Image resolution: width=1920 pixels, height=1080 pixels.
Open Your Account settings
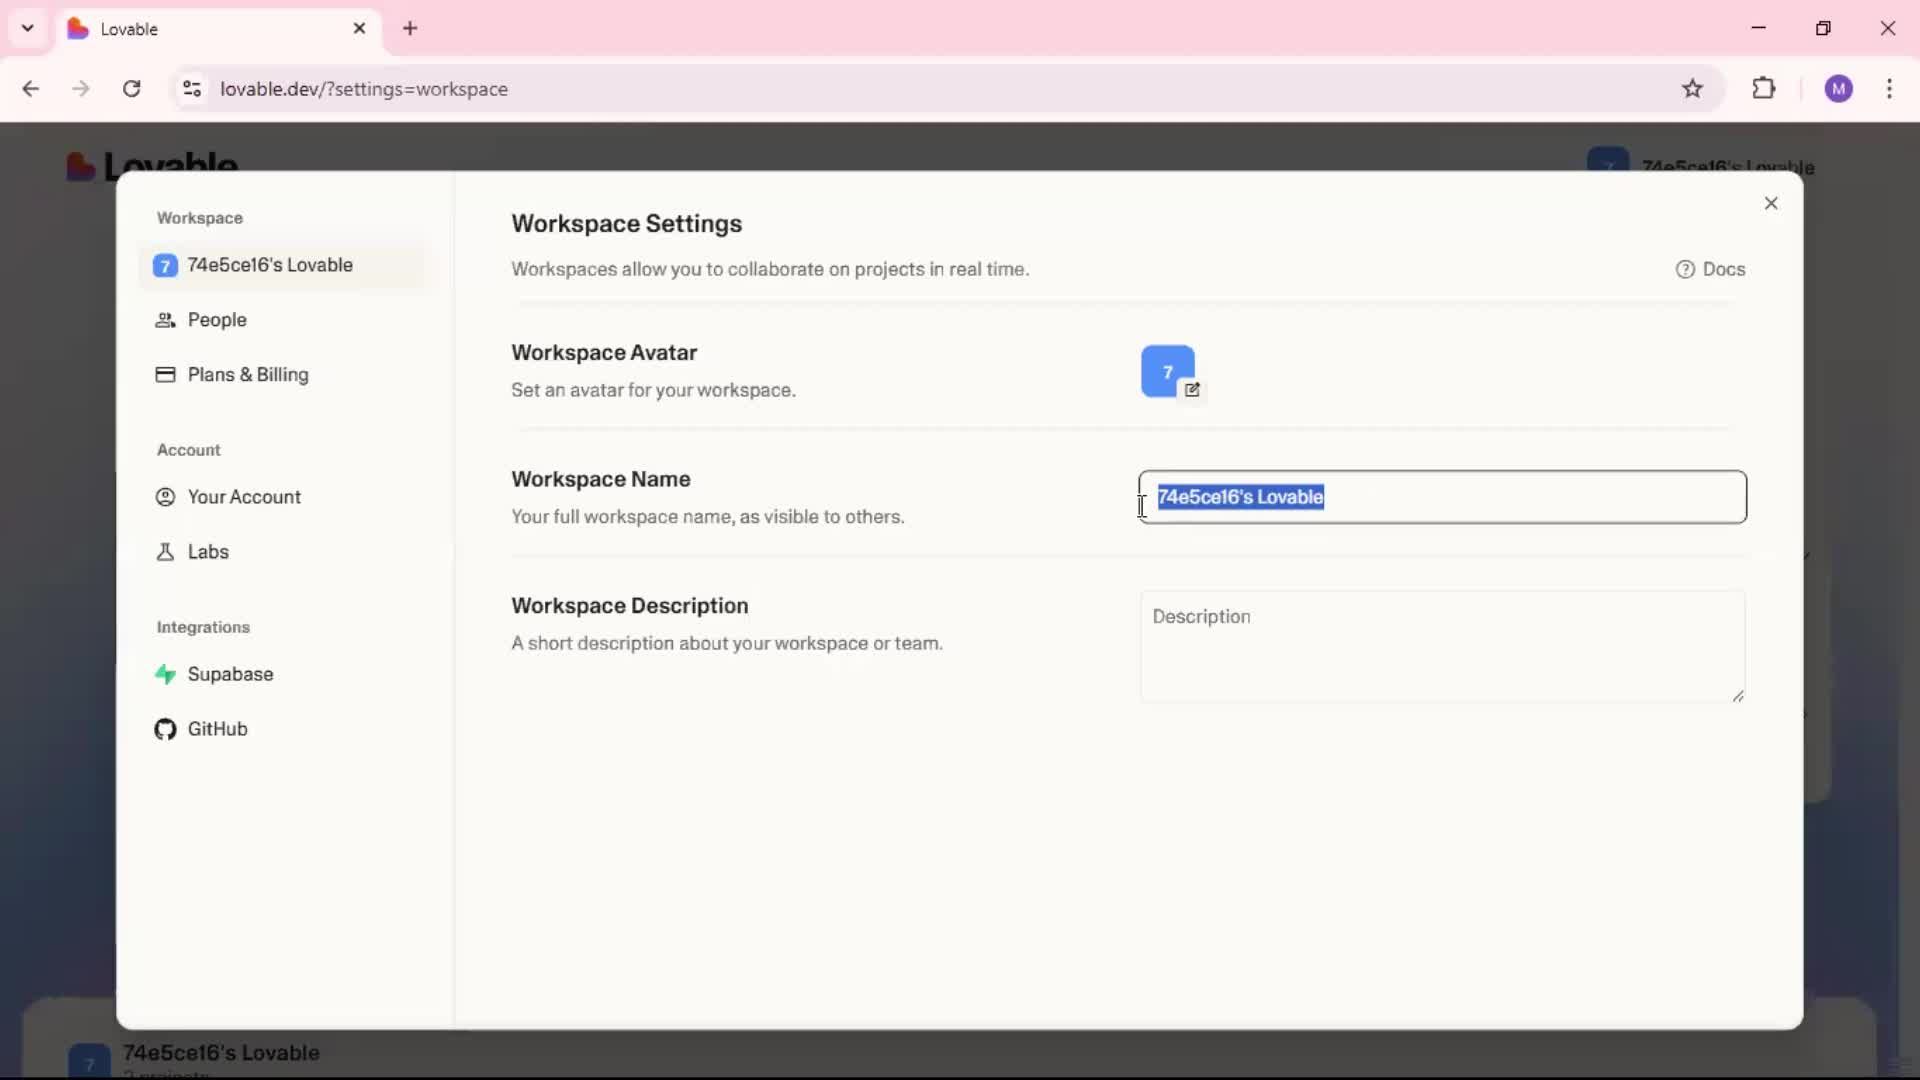coord(283,497)
